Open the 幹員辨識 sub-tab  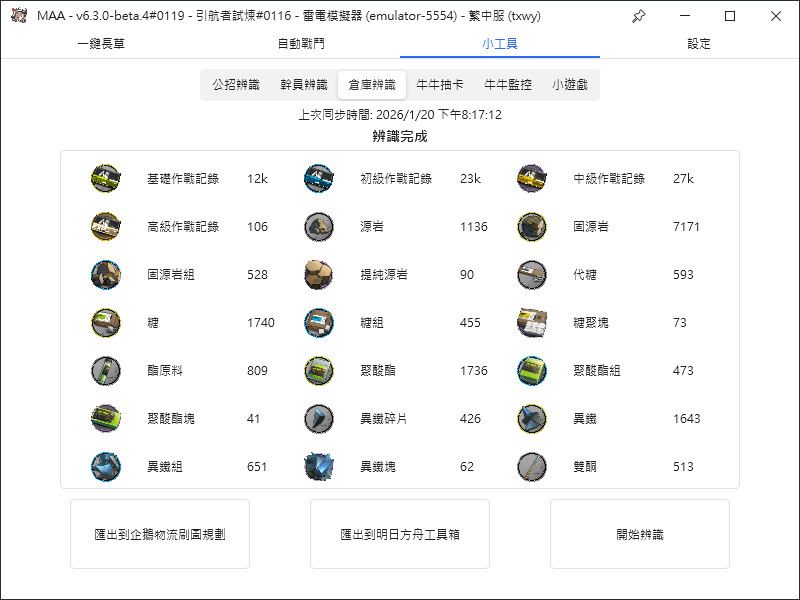click(303, 85)
